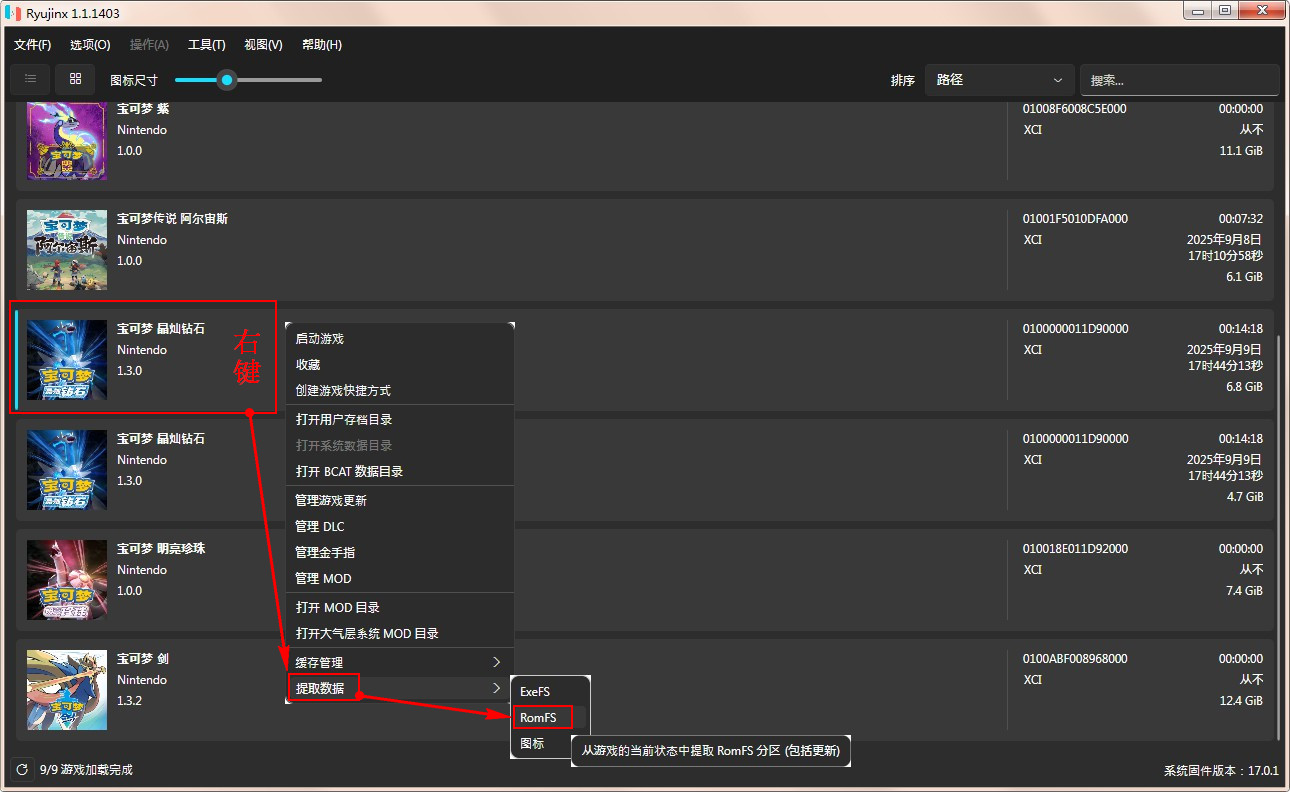Choose RomFS from the extract submenu

550,718
